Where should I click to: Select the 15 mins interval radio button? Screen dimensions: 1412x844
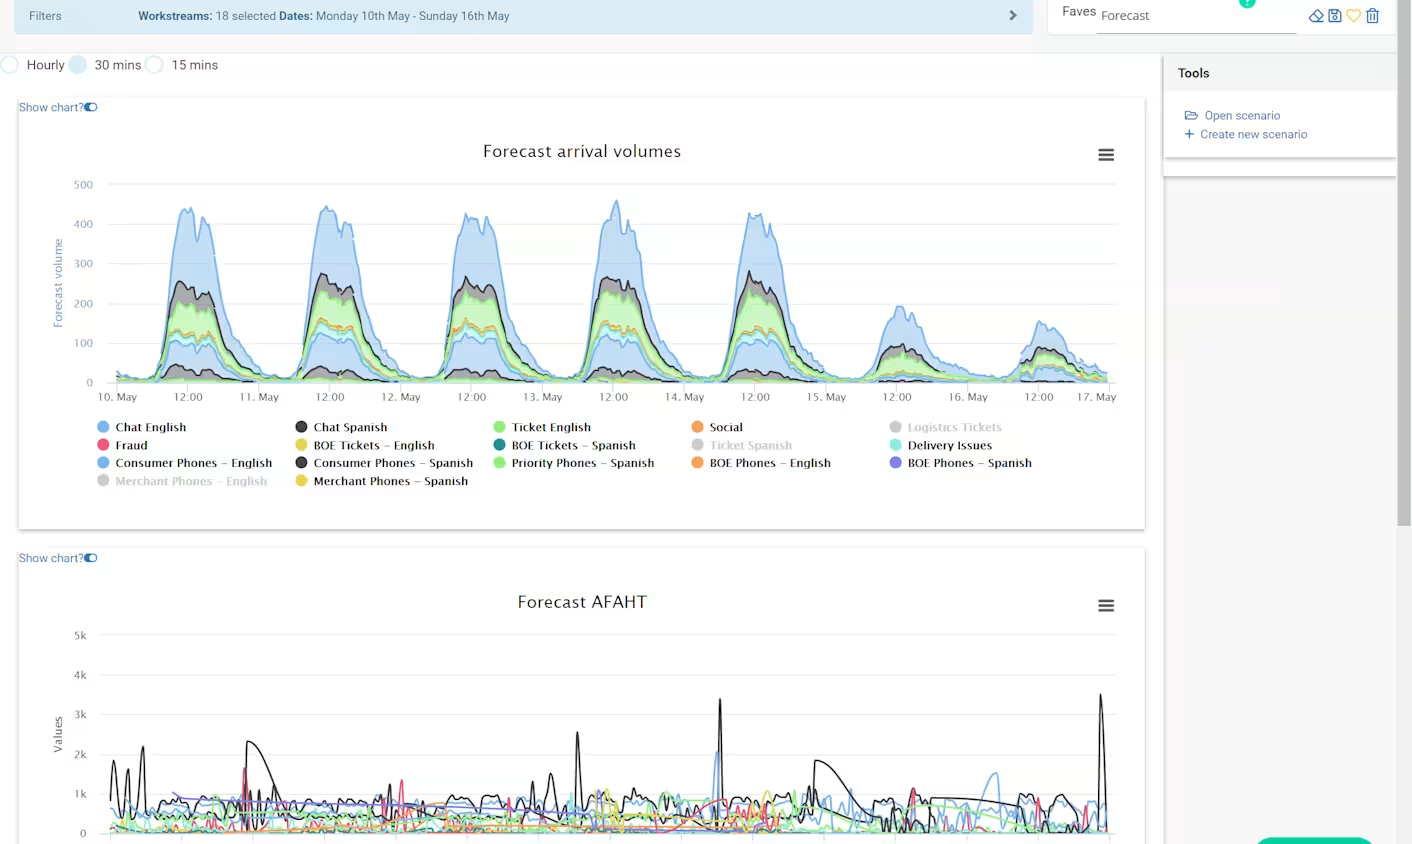click(x=154, y=65)
